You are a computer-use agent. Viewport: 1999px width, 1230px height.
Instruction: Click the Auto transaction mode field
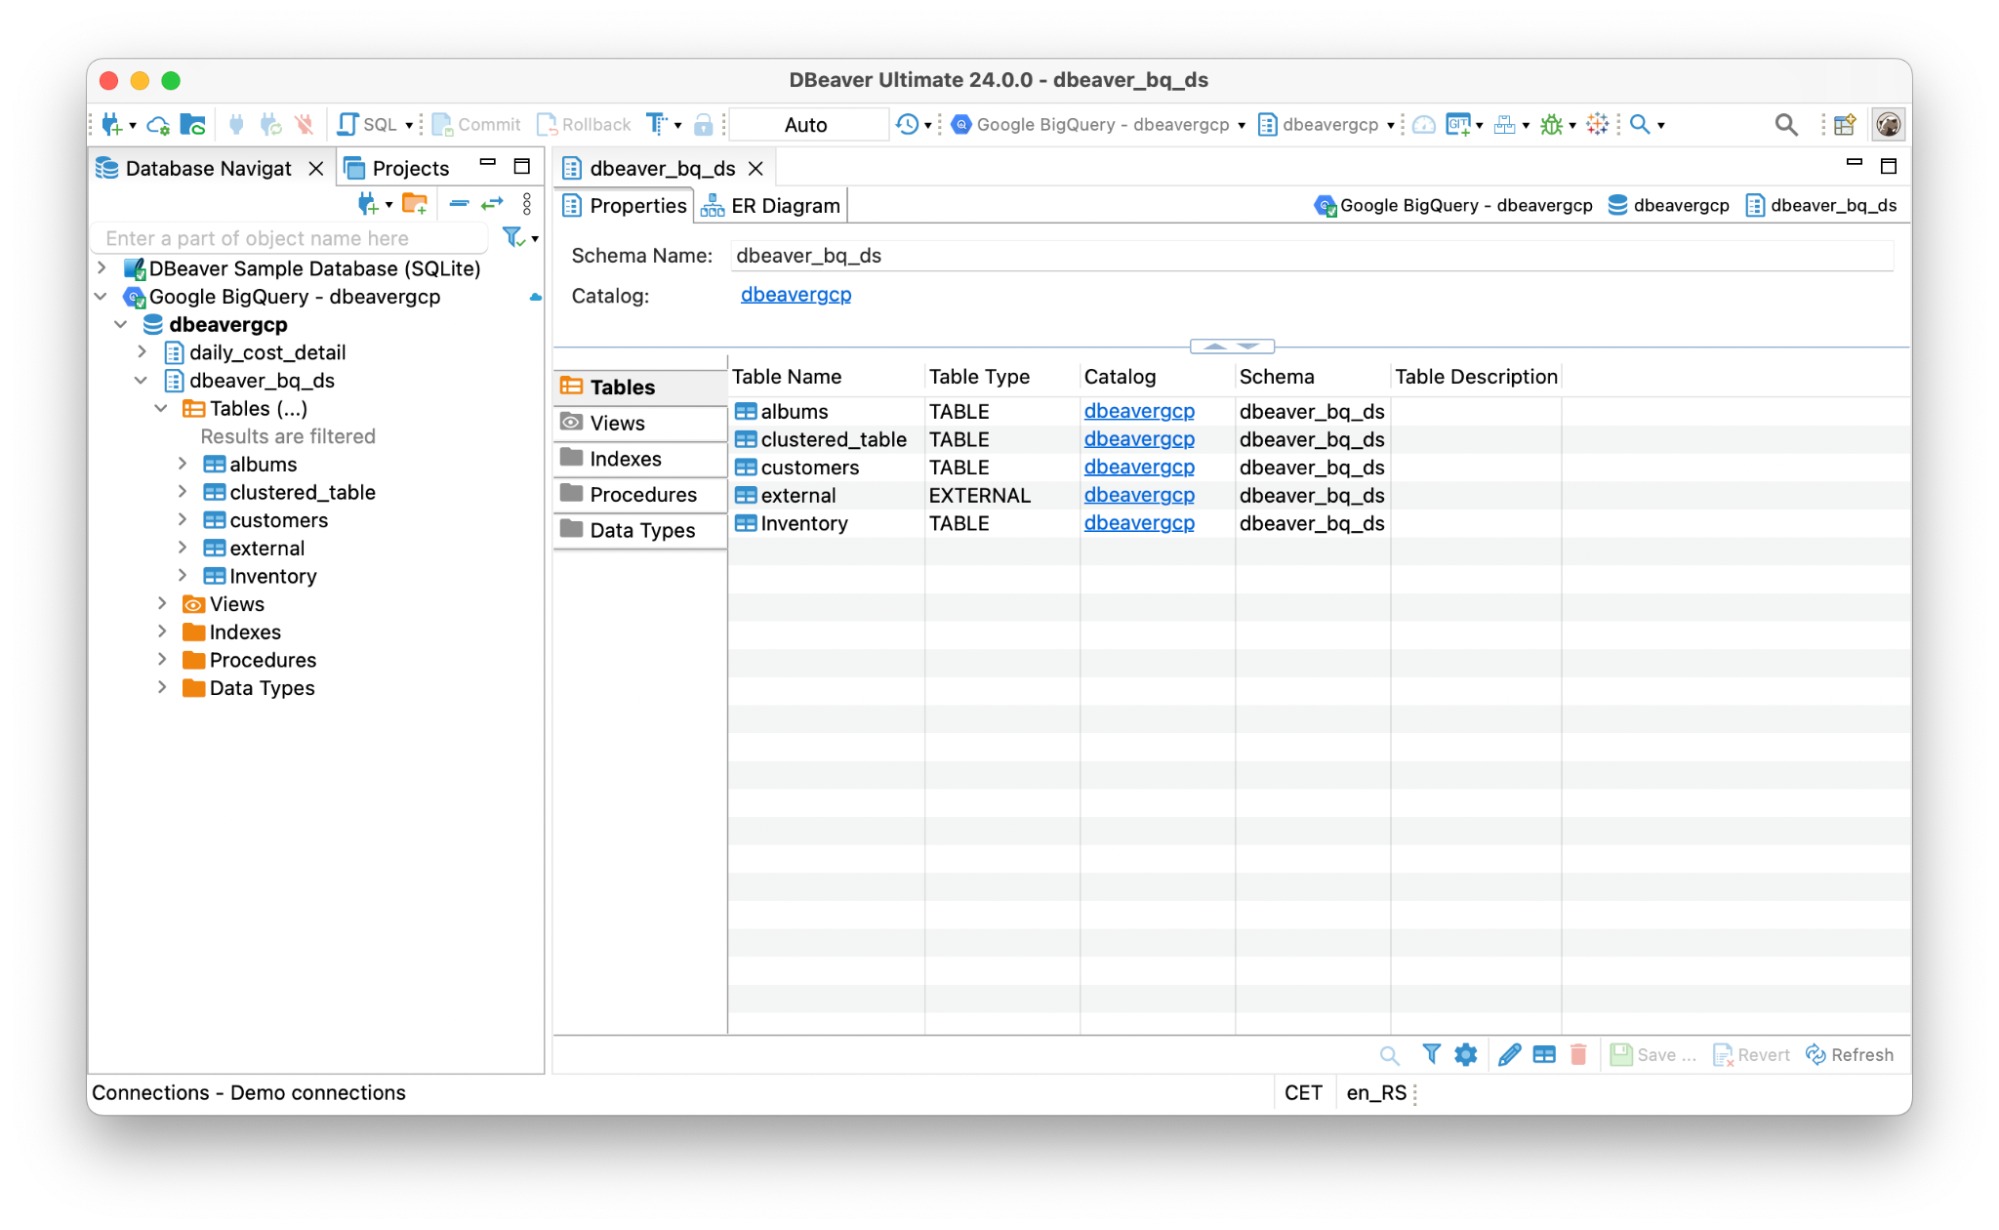pos(808,124)
